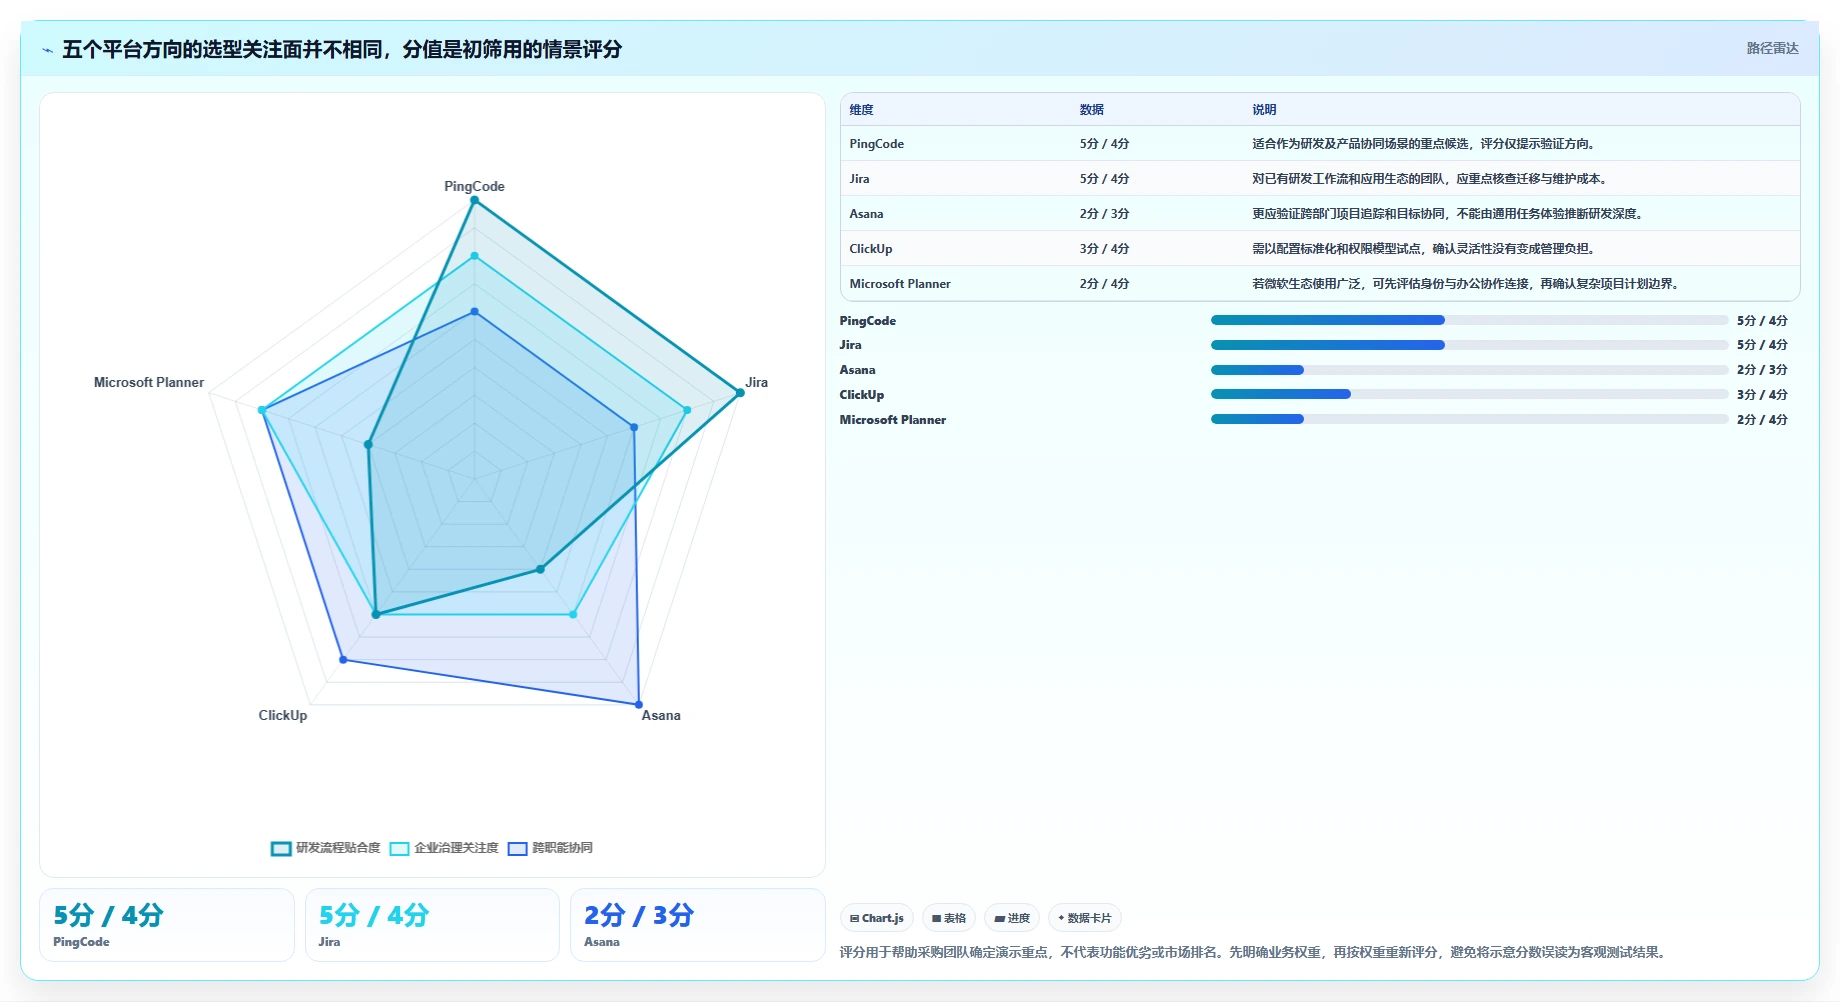Click the PingCode table description starting 适合作为研发

[1425, 144]
